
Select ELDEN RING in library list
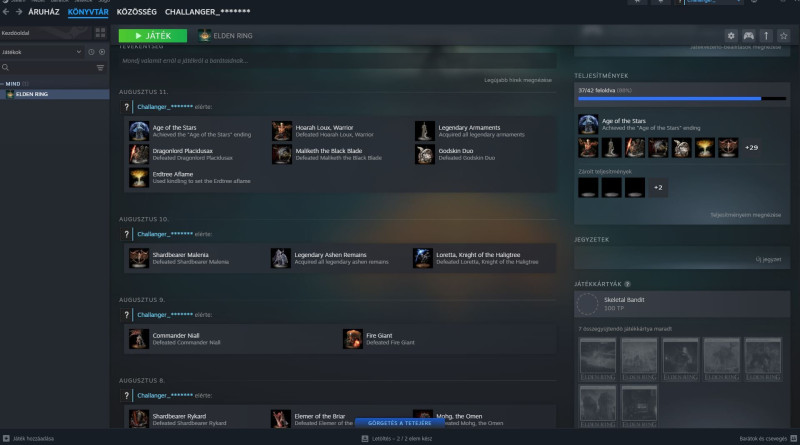[x=55, y=94]
